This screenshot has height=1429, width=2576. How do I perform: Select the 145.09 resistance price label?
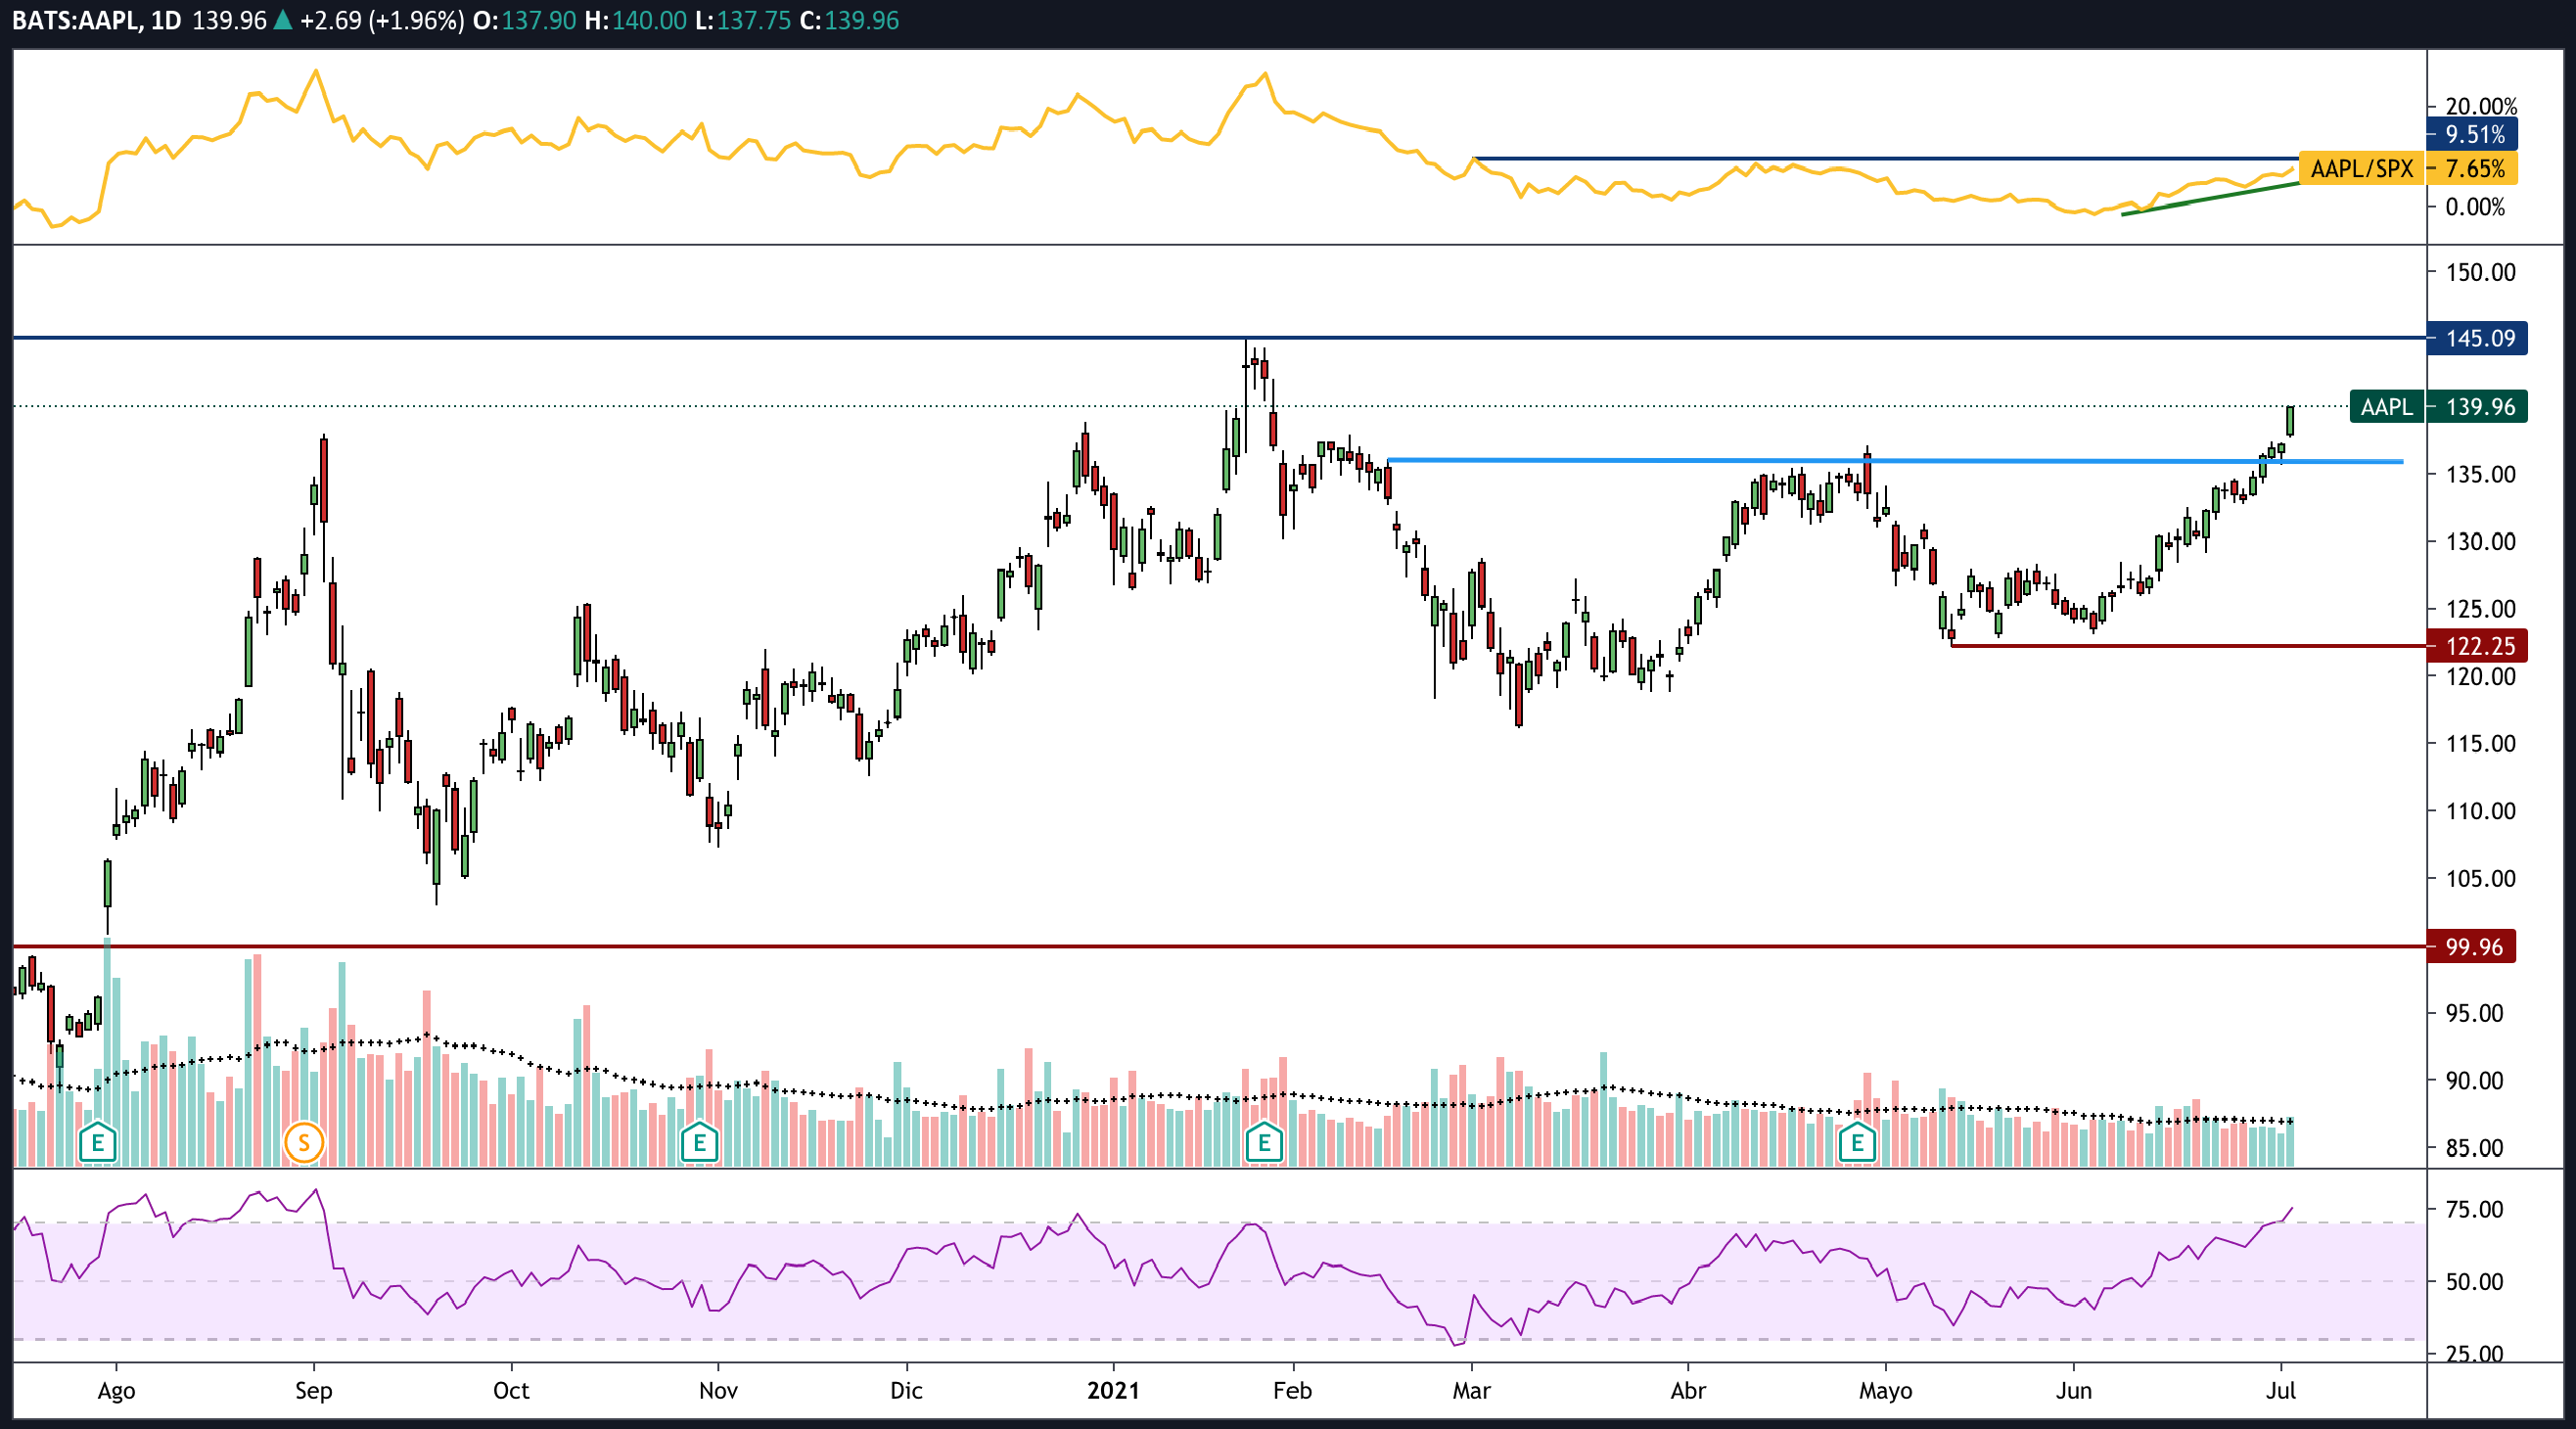click(2478, 338)
